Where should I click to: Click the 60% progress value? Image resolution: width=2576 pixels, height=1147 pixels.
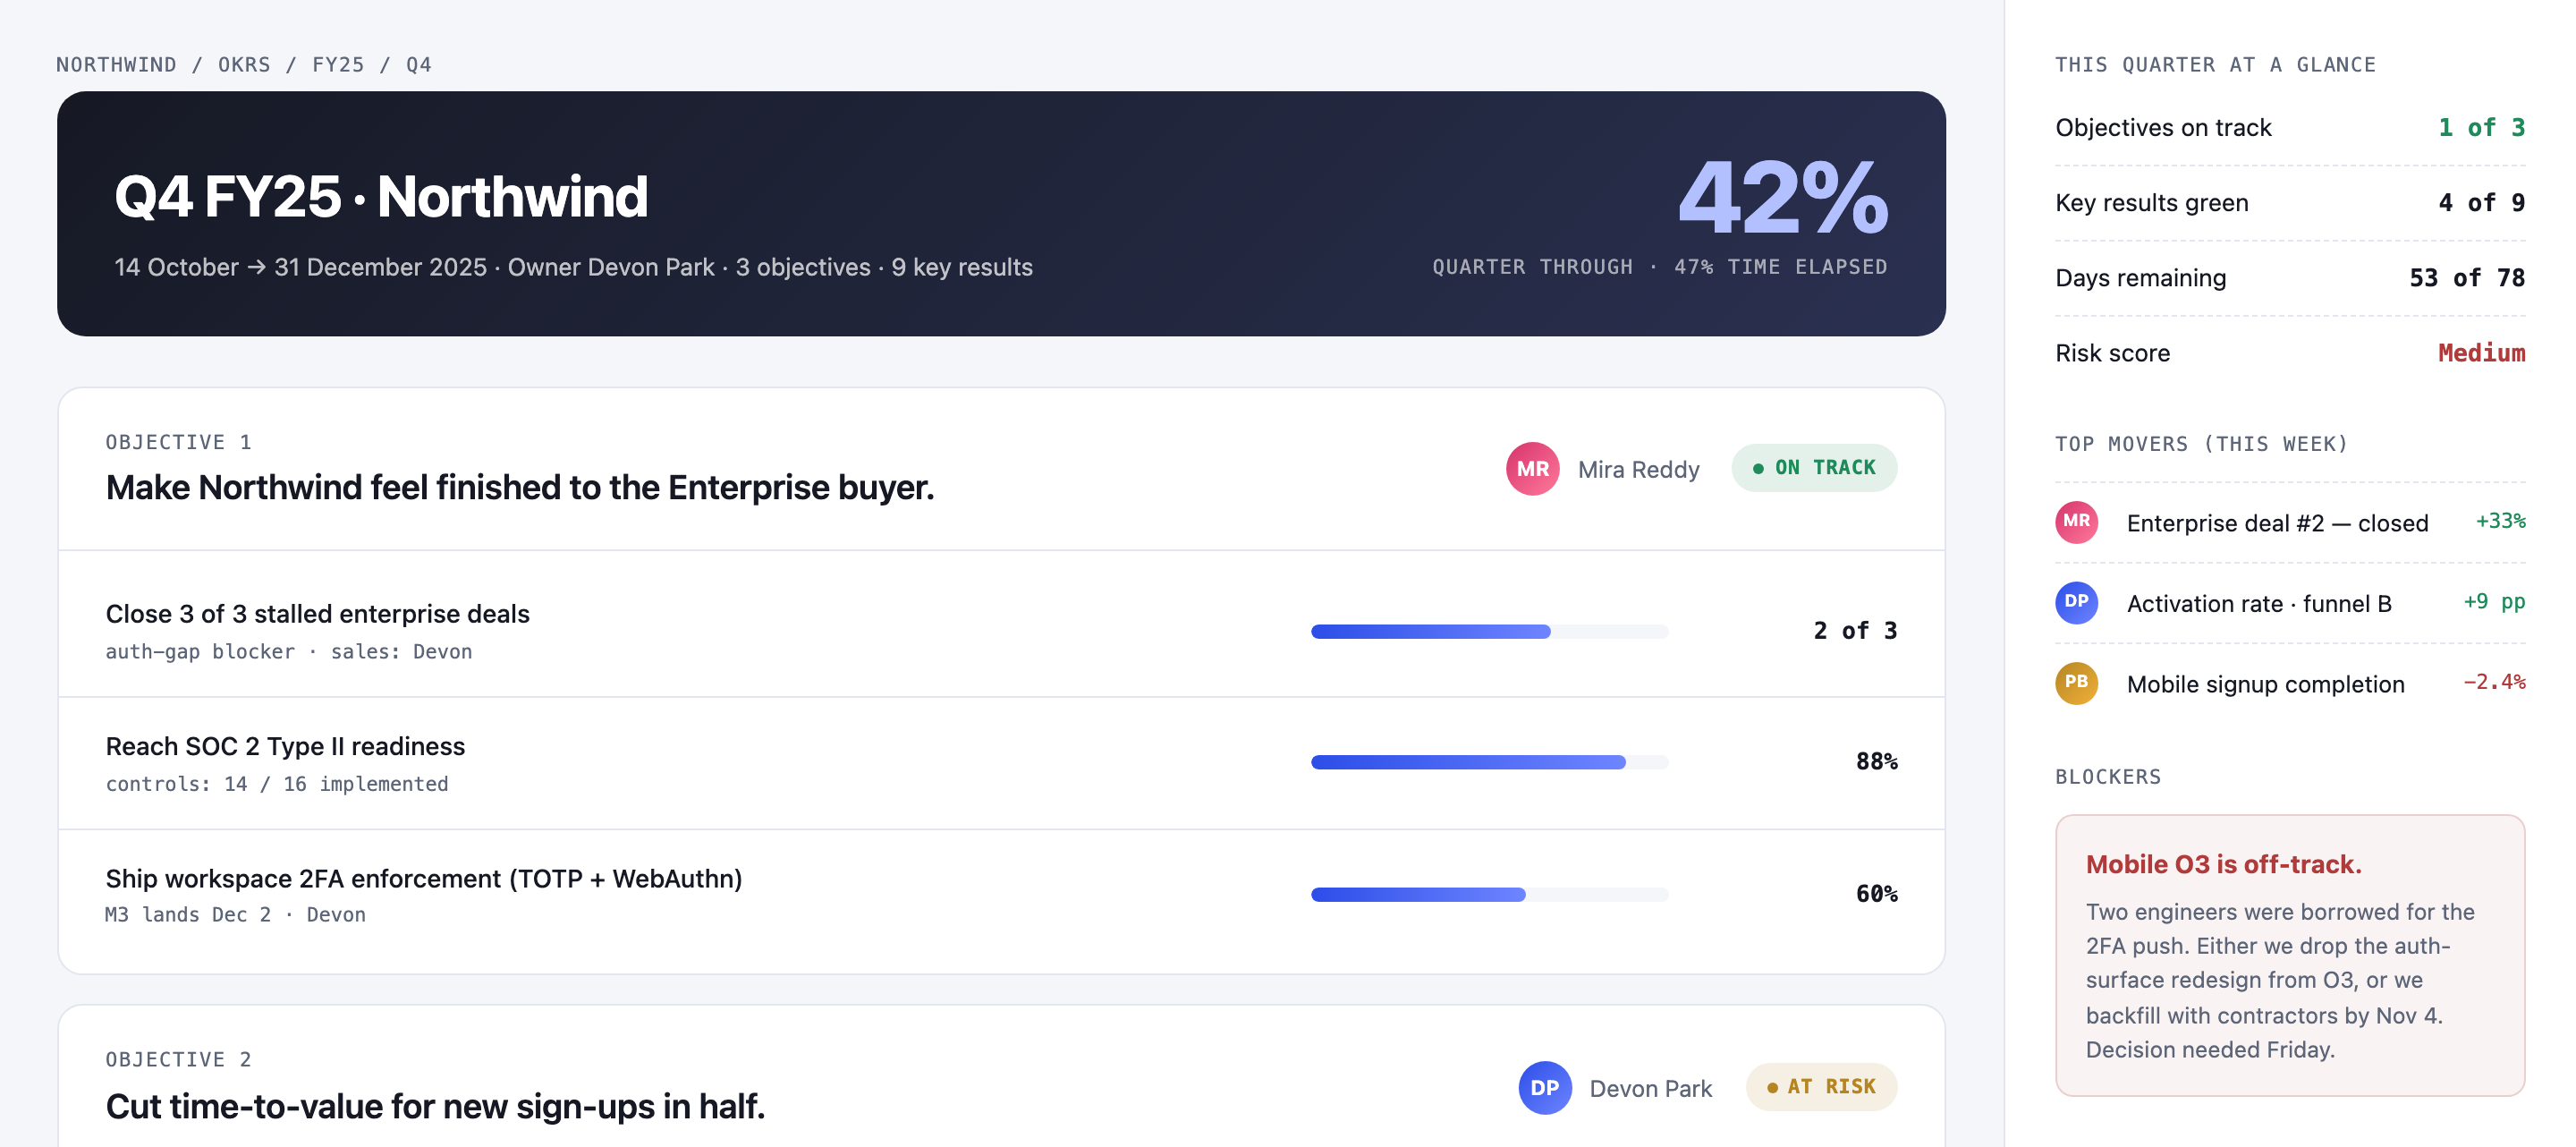coord(1876,894)
